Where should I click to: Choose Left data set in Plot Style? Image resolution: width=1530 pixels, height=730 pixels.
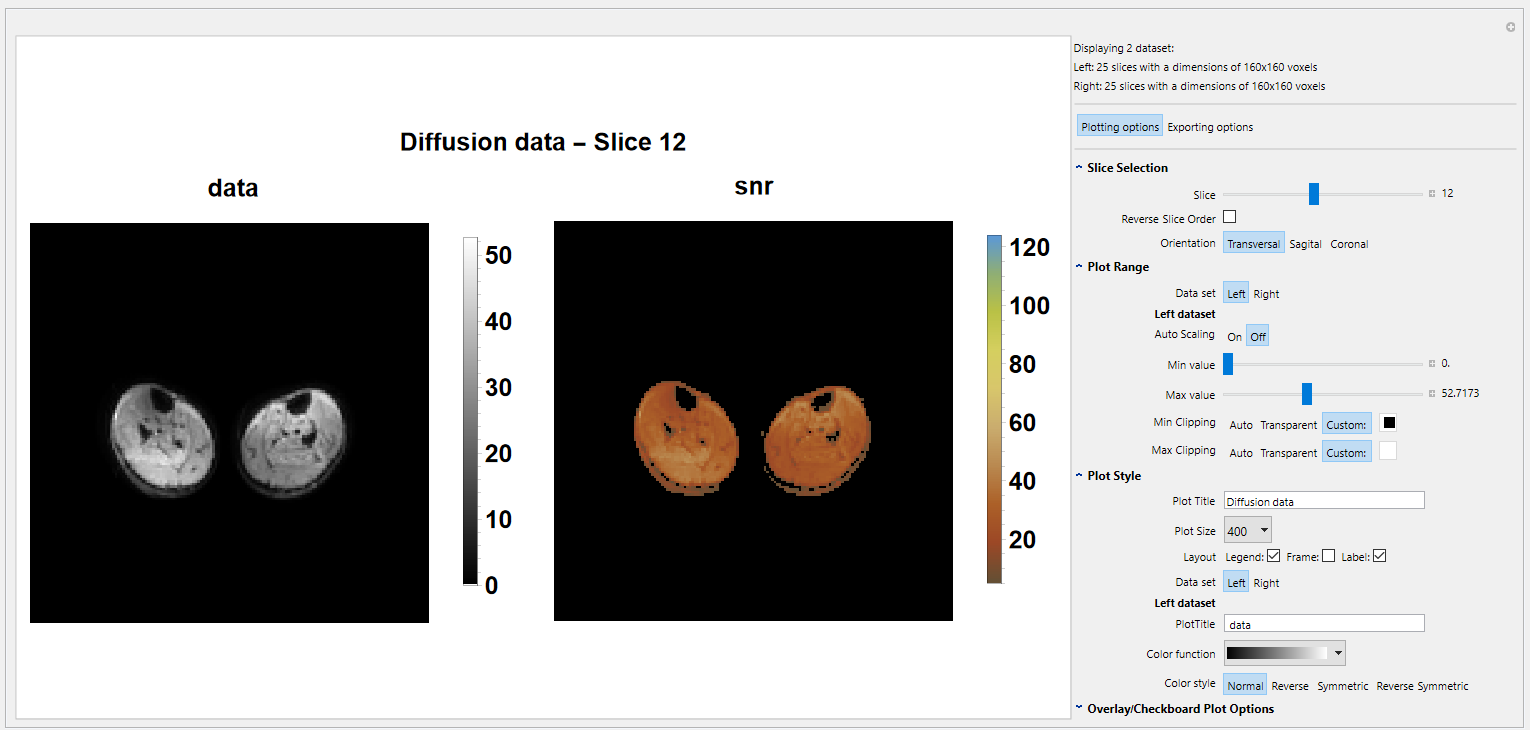click(x=1236, y=582)
